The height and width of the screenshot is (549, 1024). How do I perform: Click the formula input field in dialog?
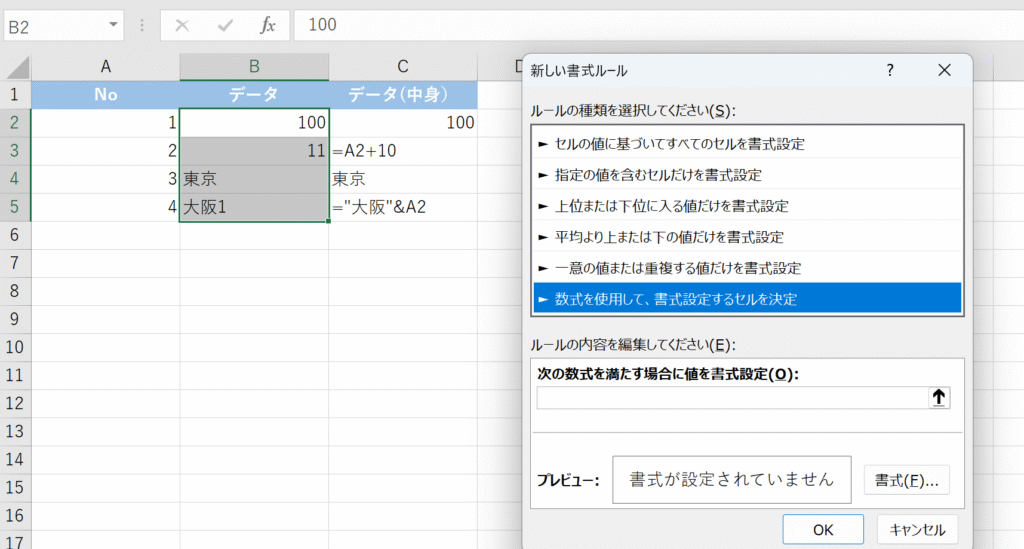[x=731, y=398]
